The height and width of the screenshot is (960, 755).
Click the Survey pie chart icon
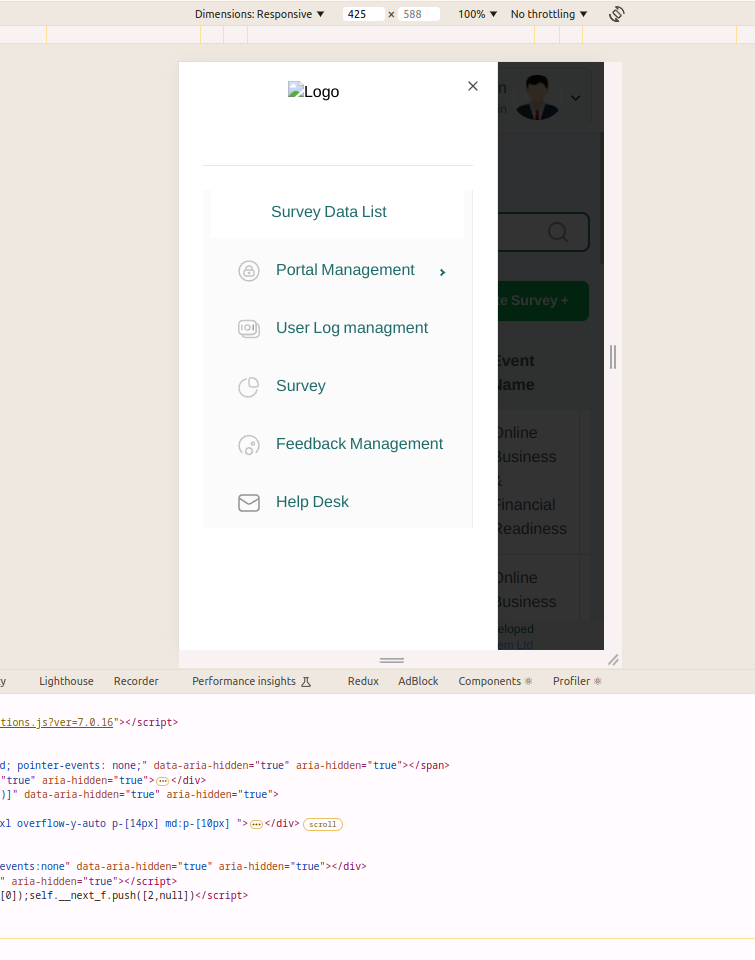pos(249,387)
